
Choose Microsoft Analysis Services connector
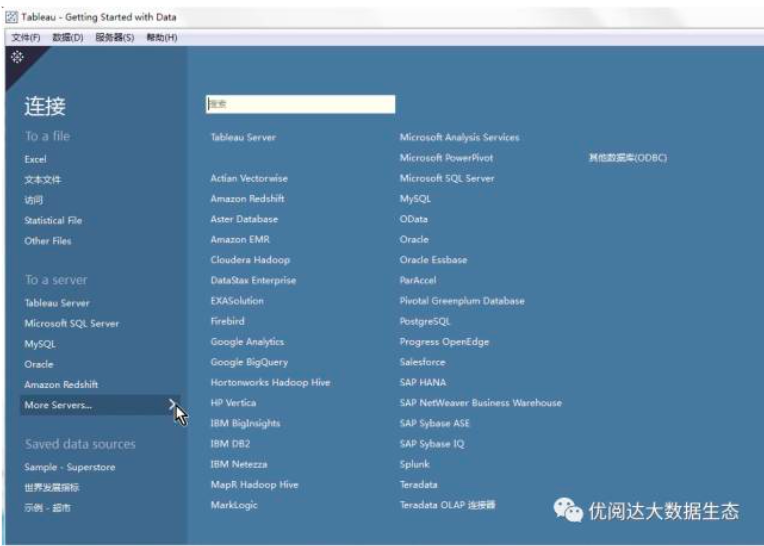[459, 137]
